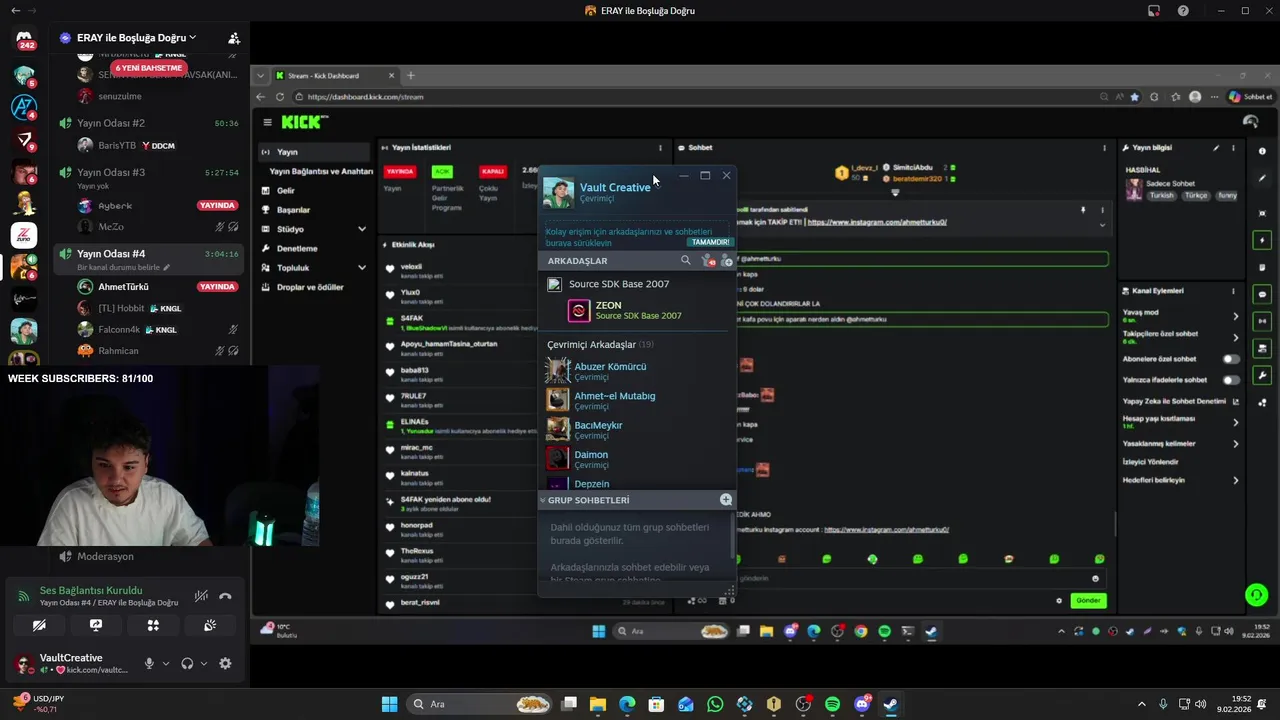The height and width of the screenshot is (720, 1280).
Task: Open Discord direct messages home icon
Action: pyautogui.click(x=25, y=40)
